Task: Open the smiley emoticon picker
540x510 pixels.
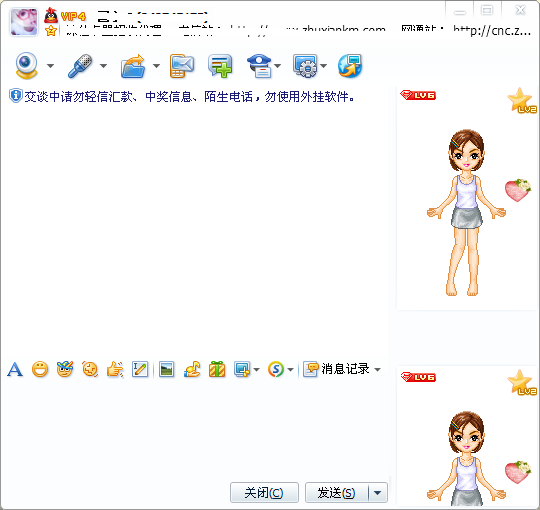Action: [x=40, y=370]
